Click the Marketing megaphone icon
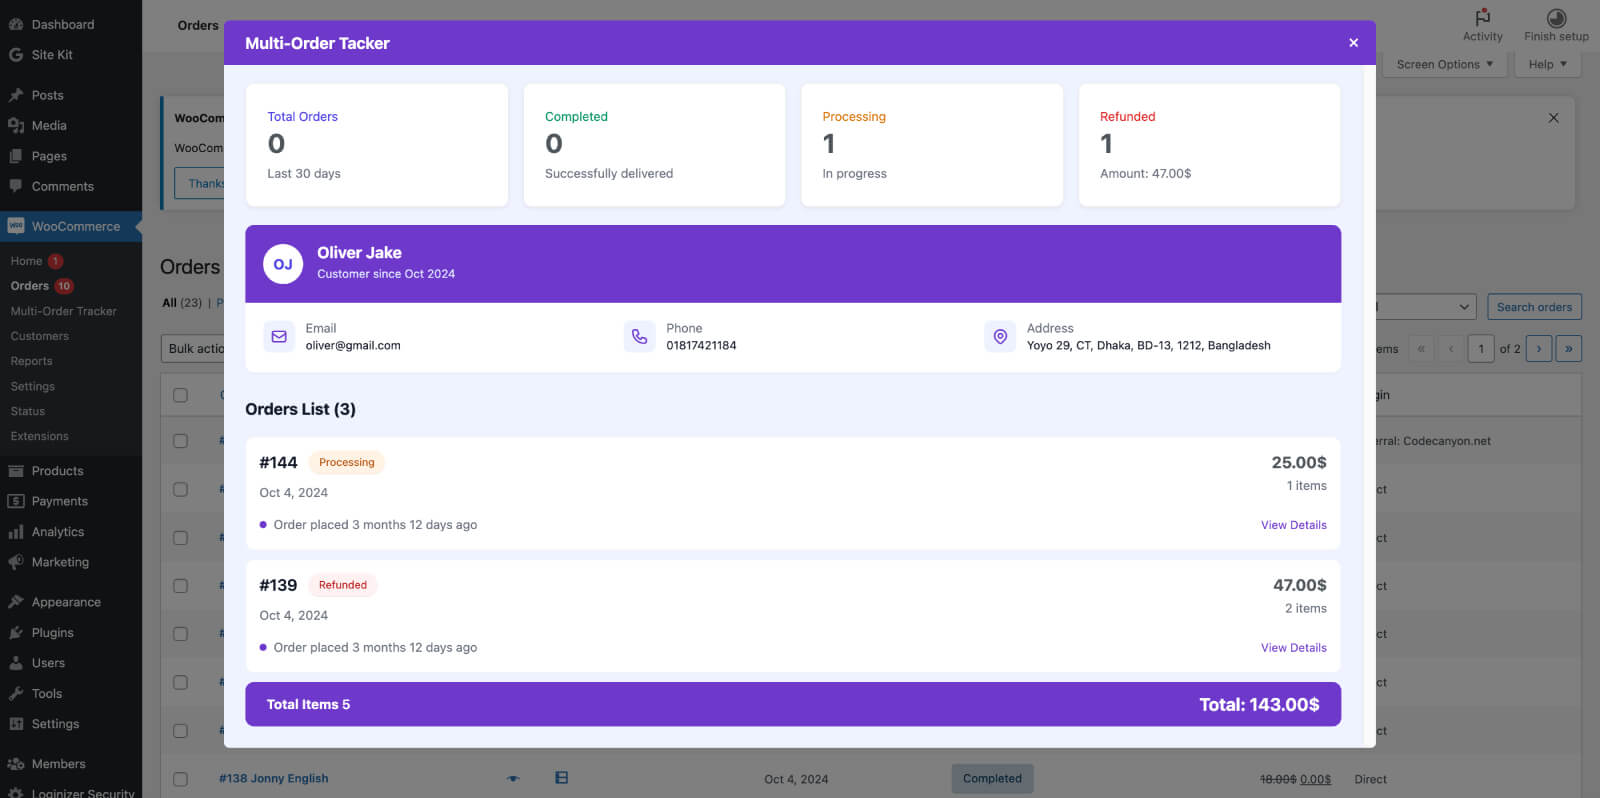The height and width of the screenshot is (798, 1600). pyautogui.click(x=16, y=562)
